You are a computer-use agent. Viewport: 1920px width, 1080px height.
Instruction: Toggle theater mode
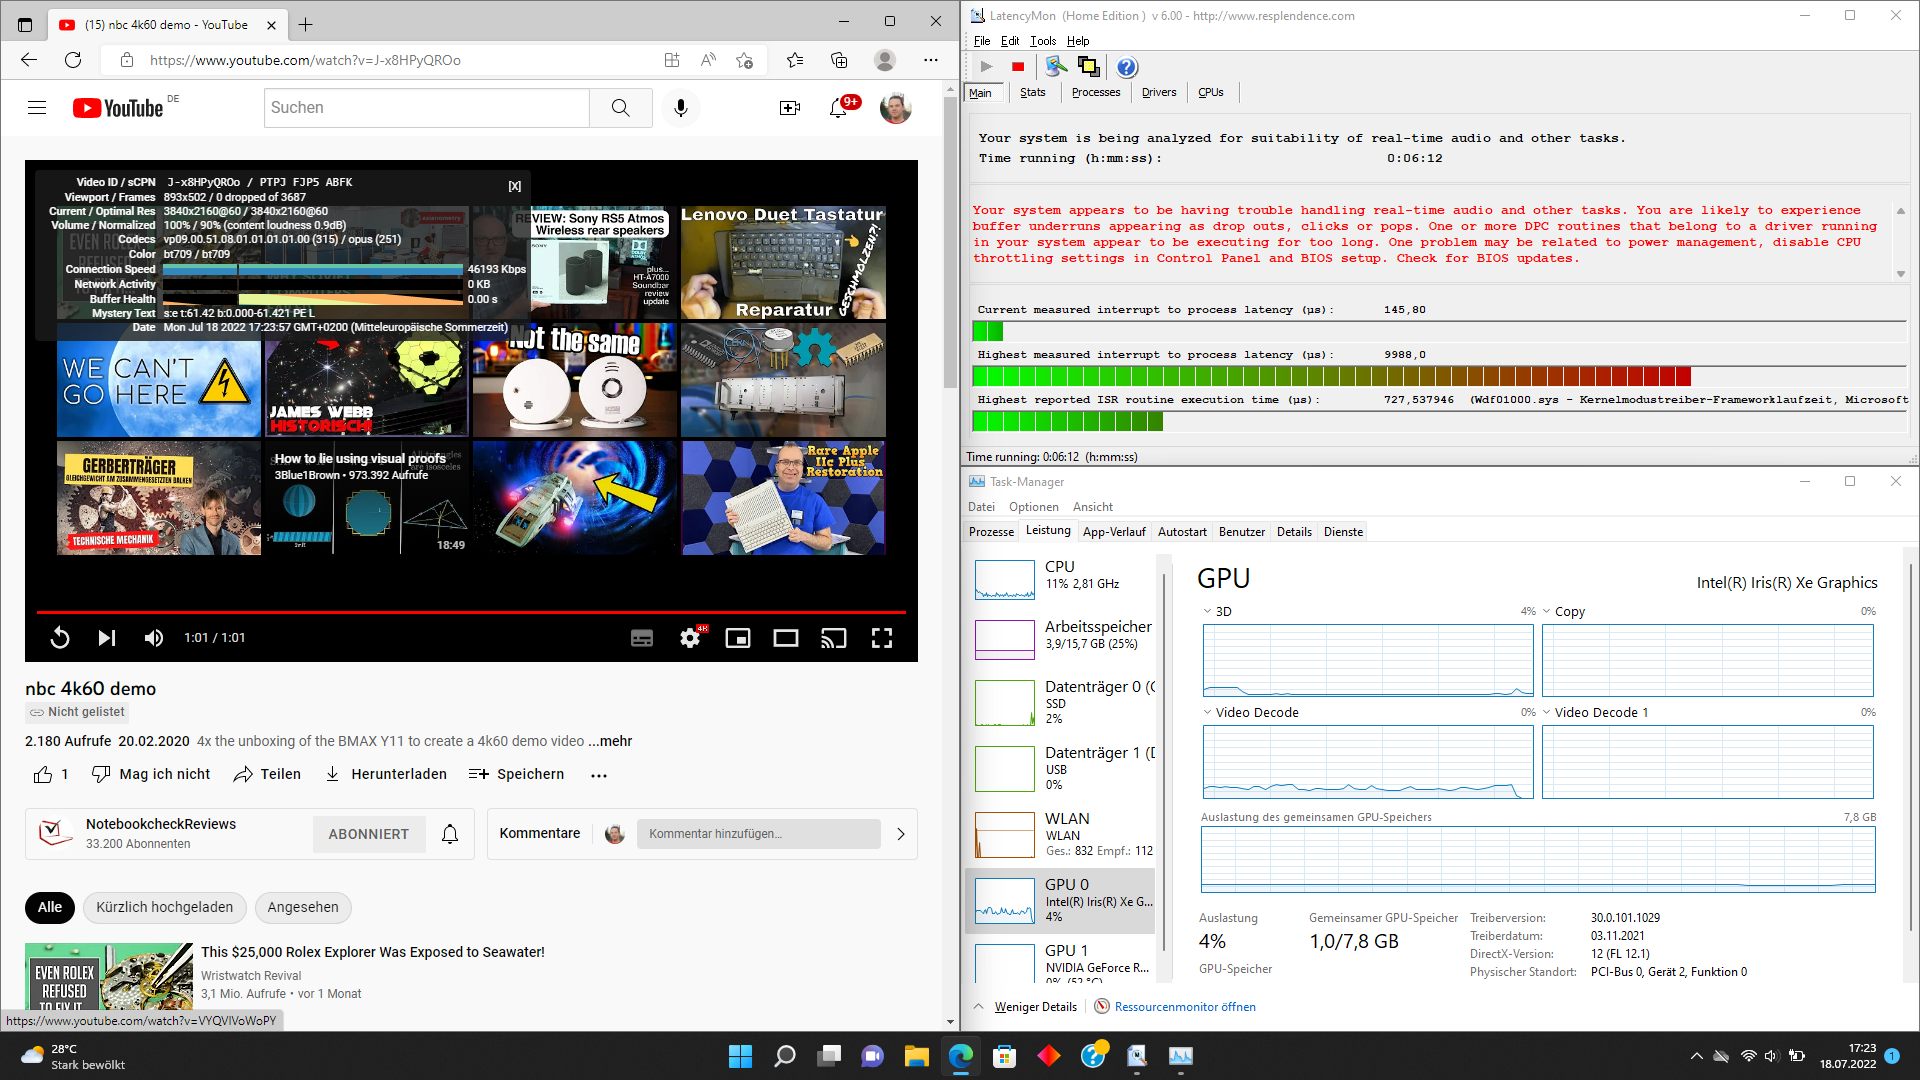click(786, 638)
